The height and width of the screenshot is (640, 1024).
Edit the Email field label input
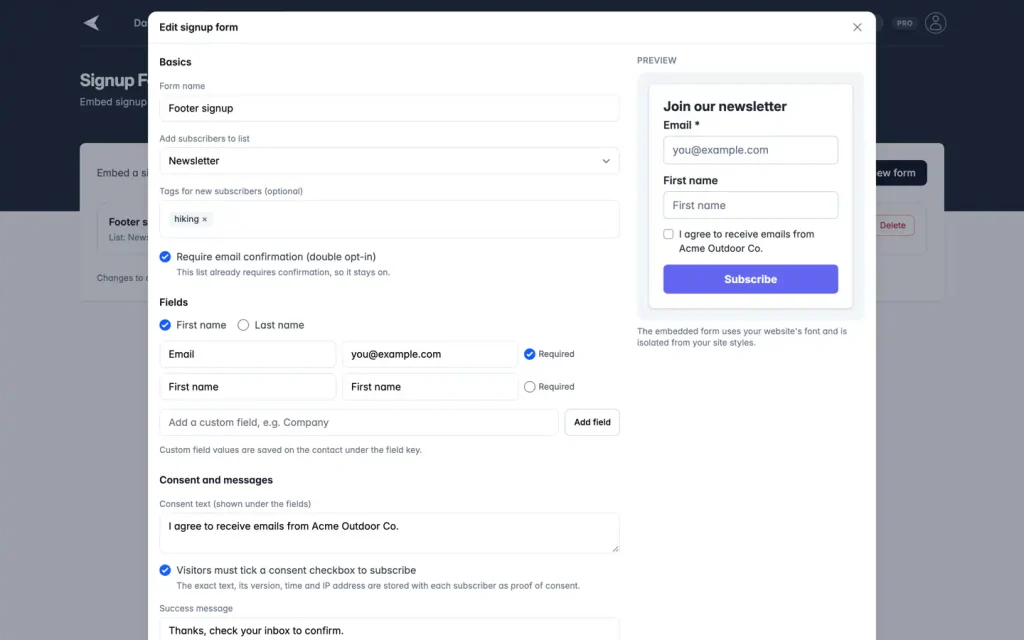(248, 354)
